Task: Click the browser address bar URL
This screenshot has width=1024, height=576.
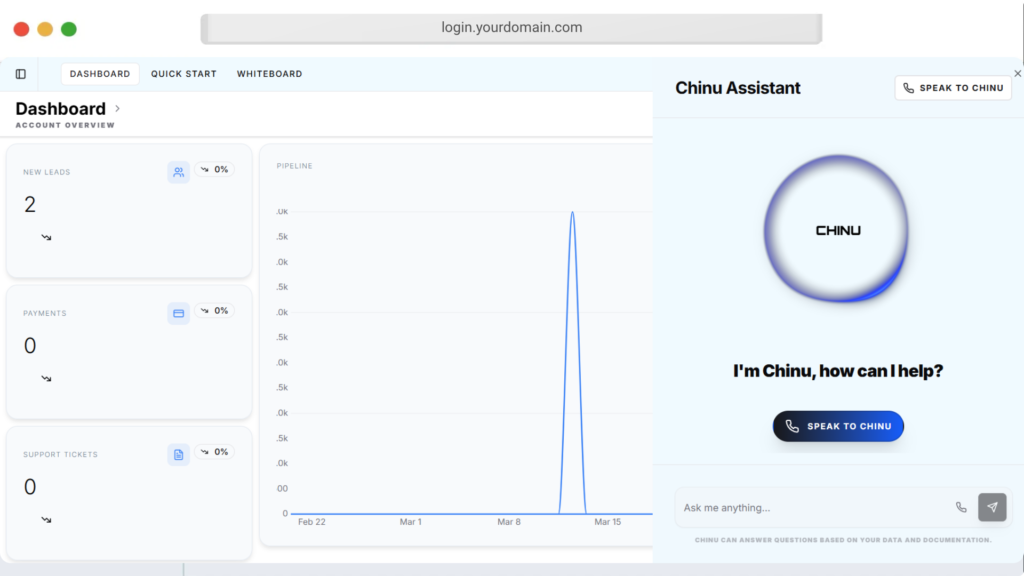Action: coord(511,28)
